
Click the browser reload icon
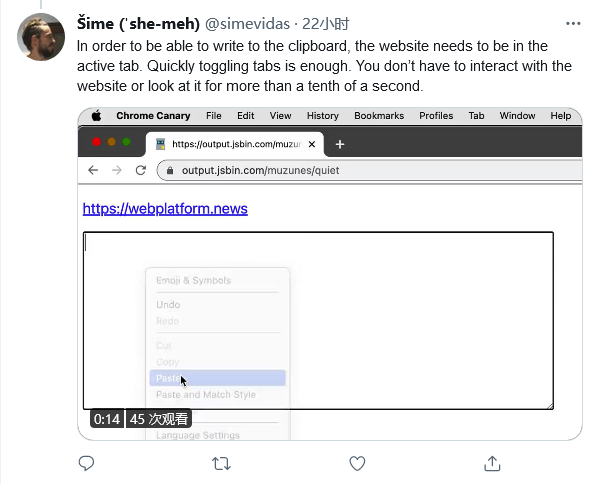click(141, 170)
